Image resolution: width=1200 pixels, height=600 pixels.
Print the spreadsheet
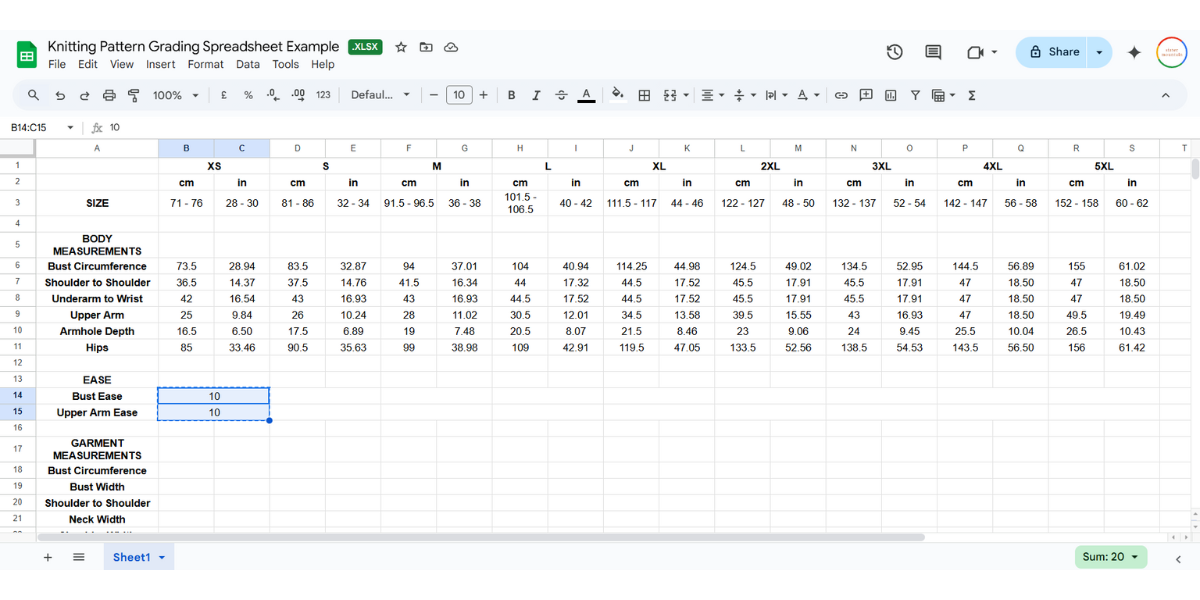(x=109, y=95)
